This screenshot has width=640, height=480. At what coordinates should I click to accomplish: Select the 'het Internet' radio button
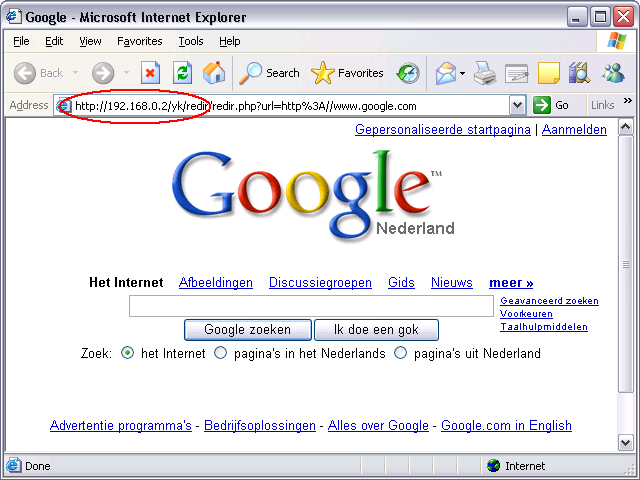[127, 353]
